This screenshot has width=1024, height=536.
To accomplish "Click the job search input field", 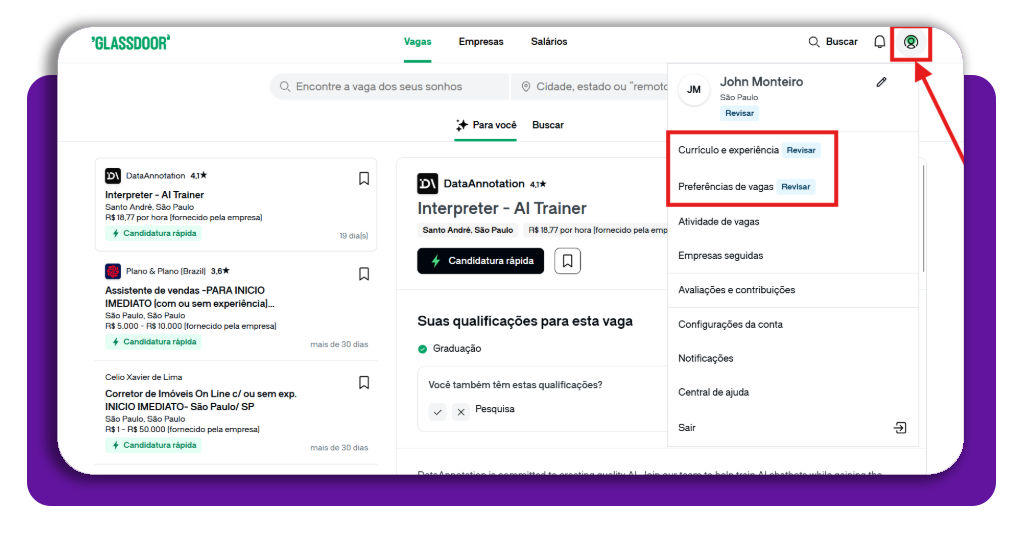I will click(x=390, y=87).
